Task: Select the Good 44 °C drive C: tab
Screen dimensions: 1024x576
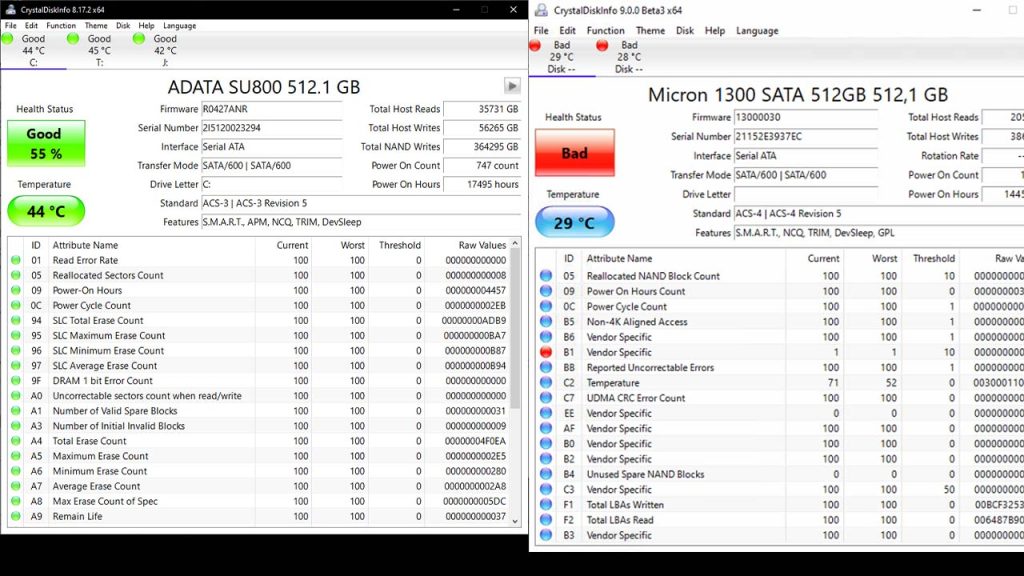Action: click(x=33, y=50)
